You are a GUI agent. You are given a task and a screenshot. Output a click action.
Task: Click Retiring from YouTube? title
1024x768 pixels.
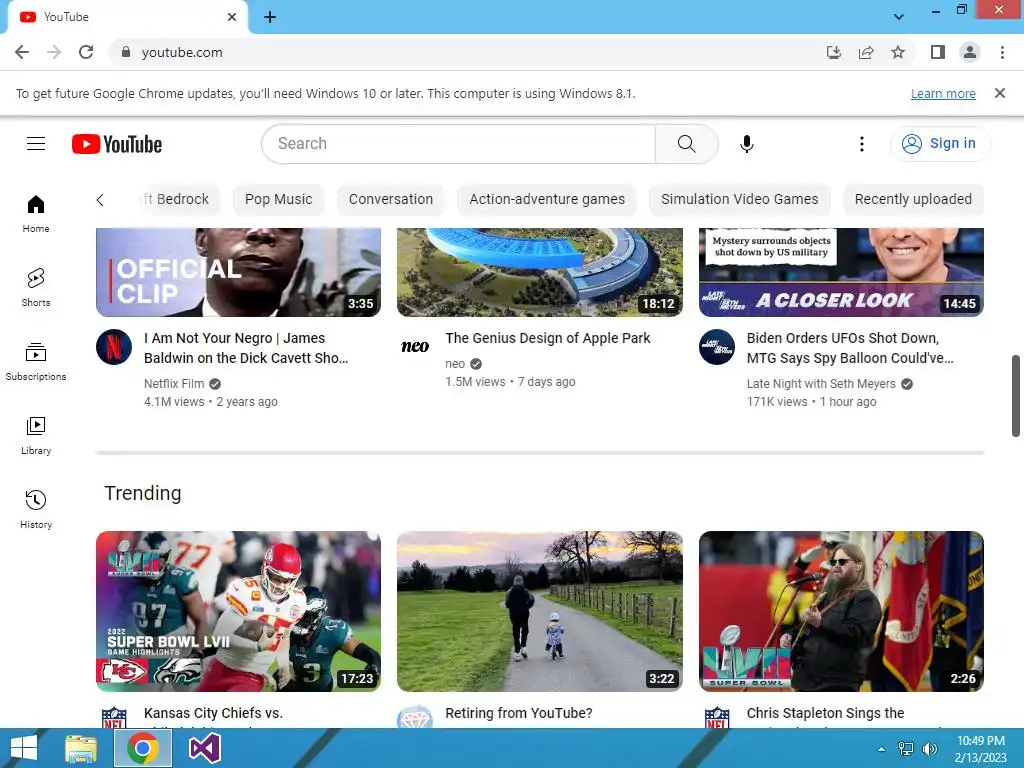519,713
